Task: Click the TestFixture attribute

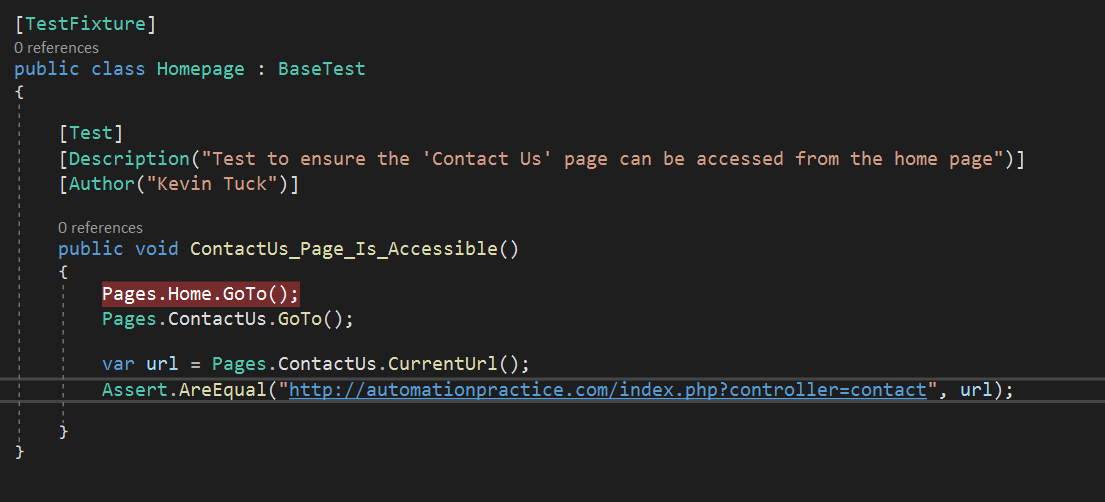Action: pos(85,24)
